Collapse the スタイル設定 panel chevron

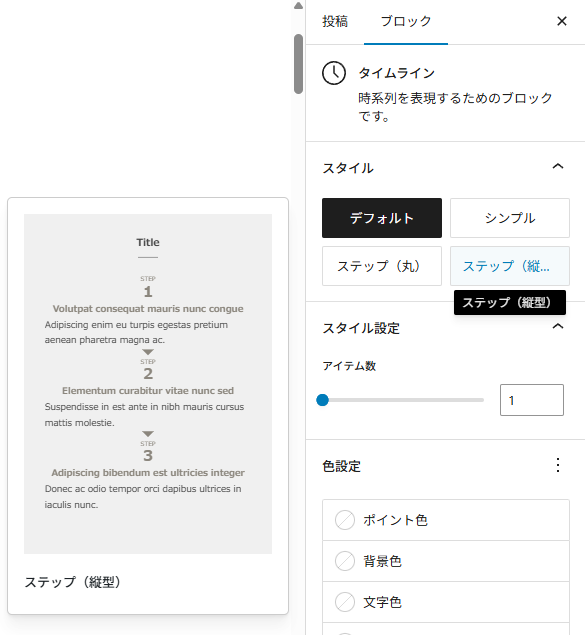[x=558, y=326]
